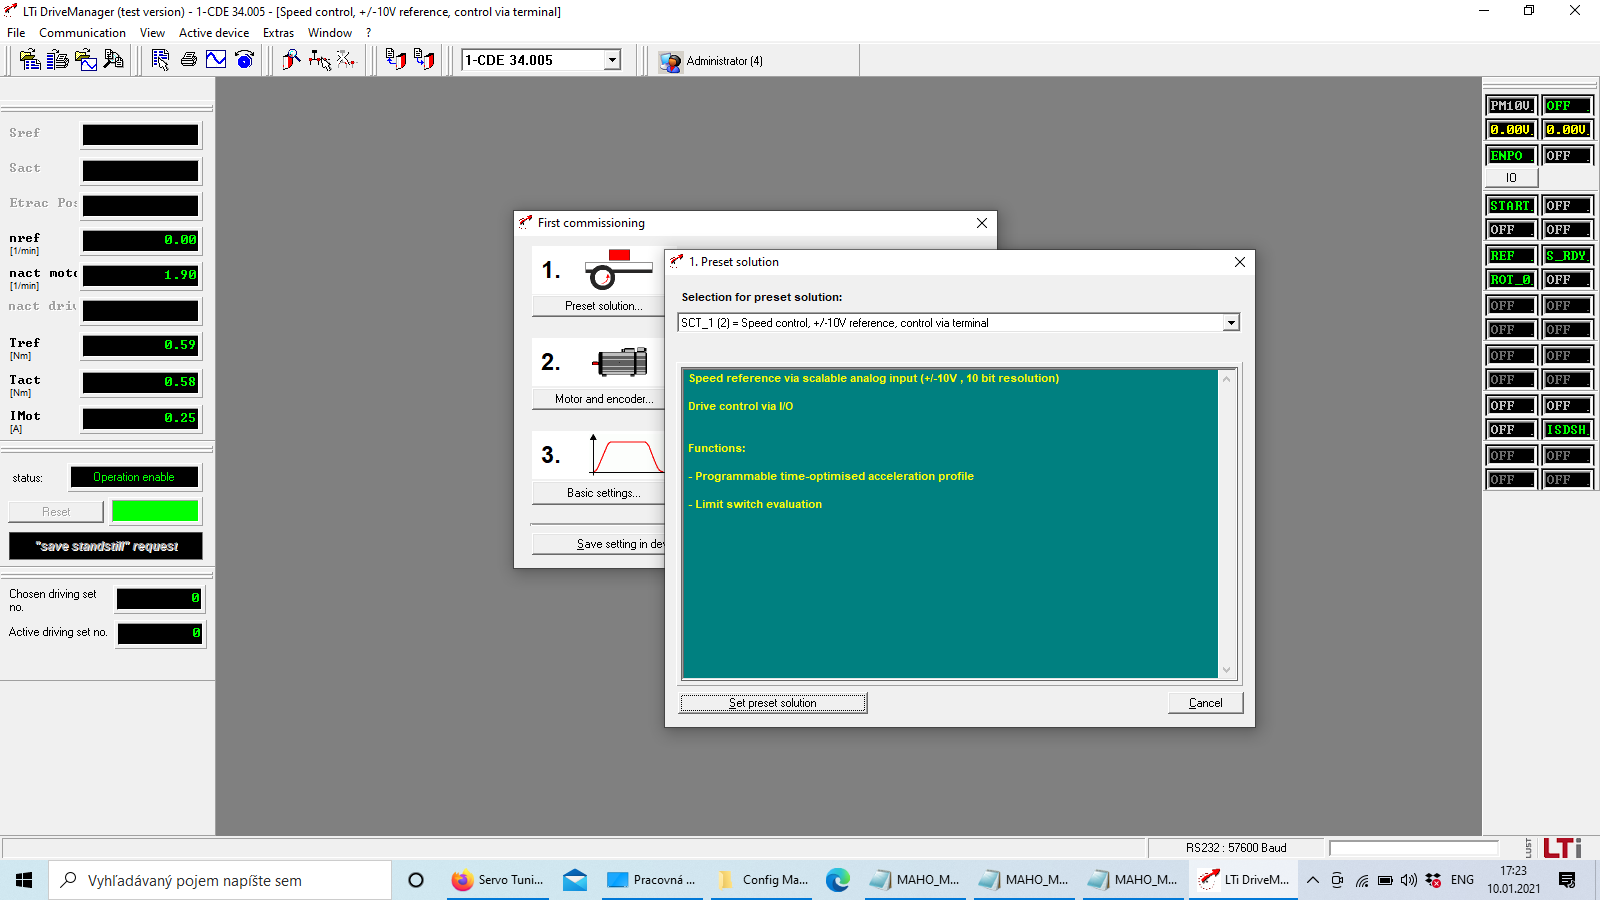Click the Set preset solution button
Viewport: 1600px width, 900px height.
click(x=773, y=703)
